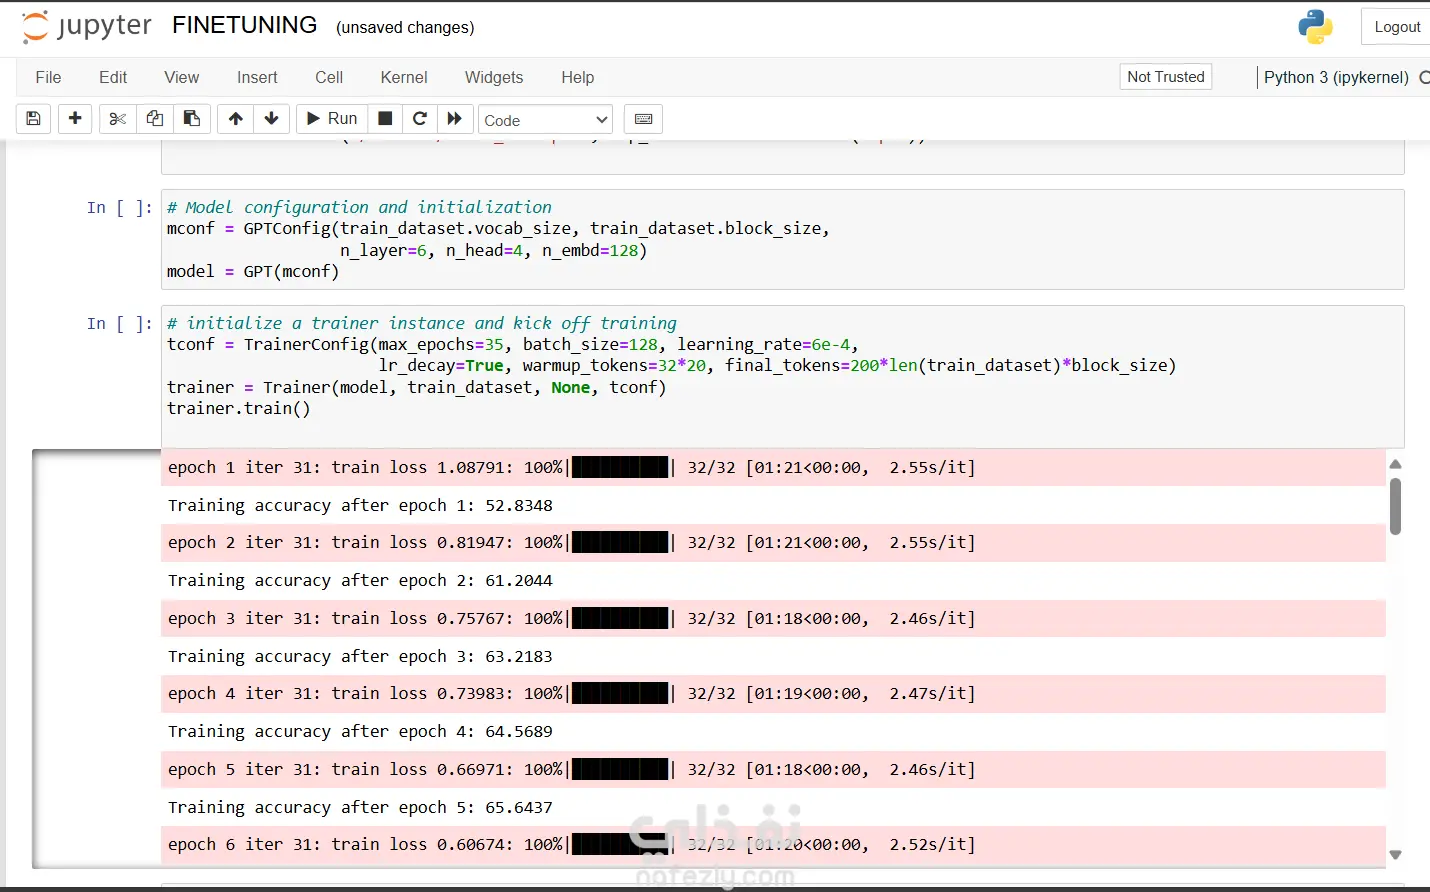Viewport: 1430px width, 892px height.
Task: Open the Help menu
Action: point(577,77)
